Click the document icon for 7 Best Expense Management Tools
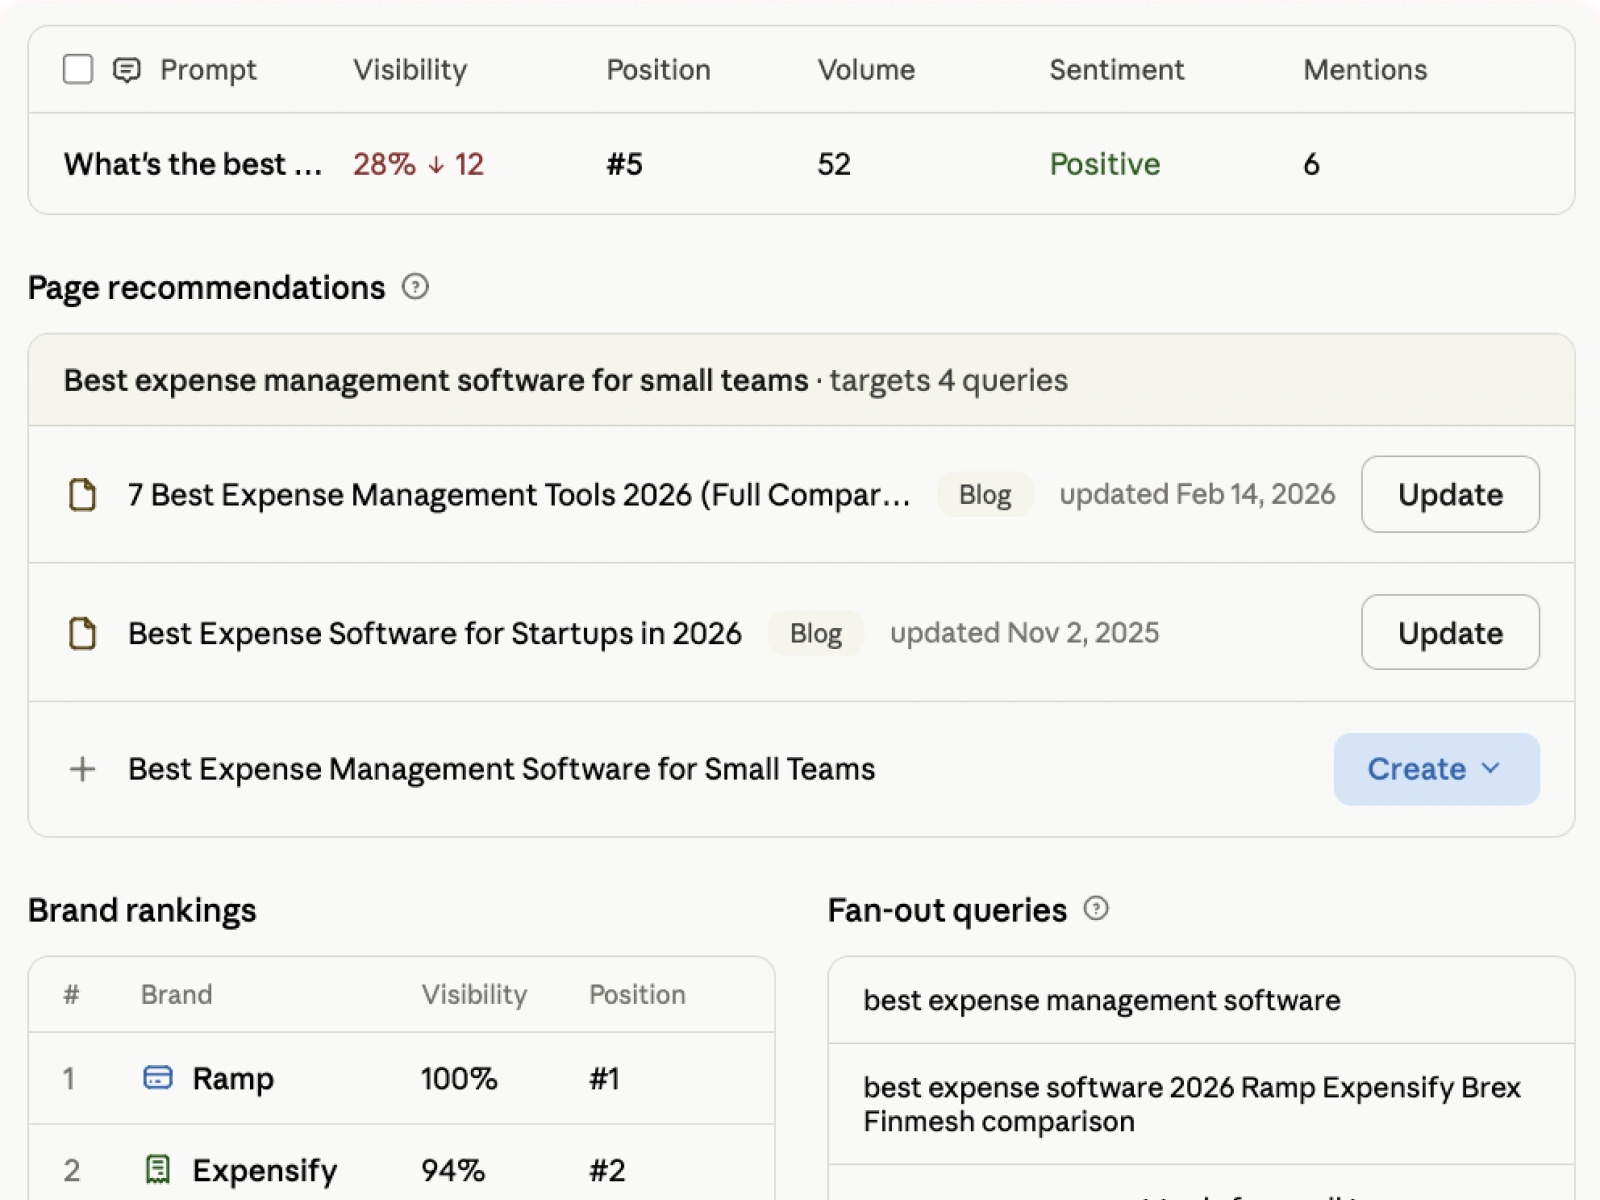This screenshot has width=1600, height=1200. pyautogui.click(x=82, y=495)
